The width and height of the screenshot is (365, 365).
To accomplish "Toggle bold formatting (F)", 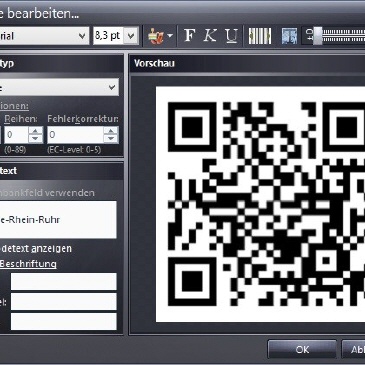I will pos(189,36).
